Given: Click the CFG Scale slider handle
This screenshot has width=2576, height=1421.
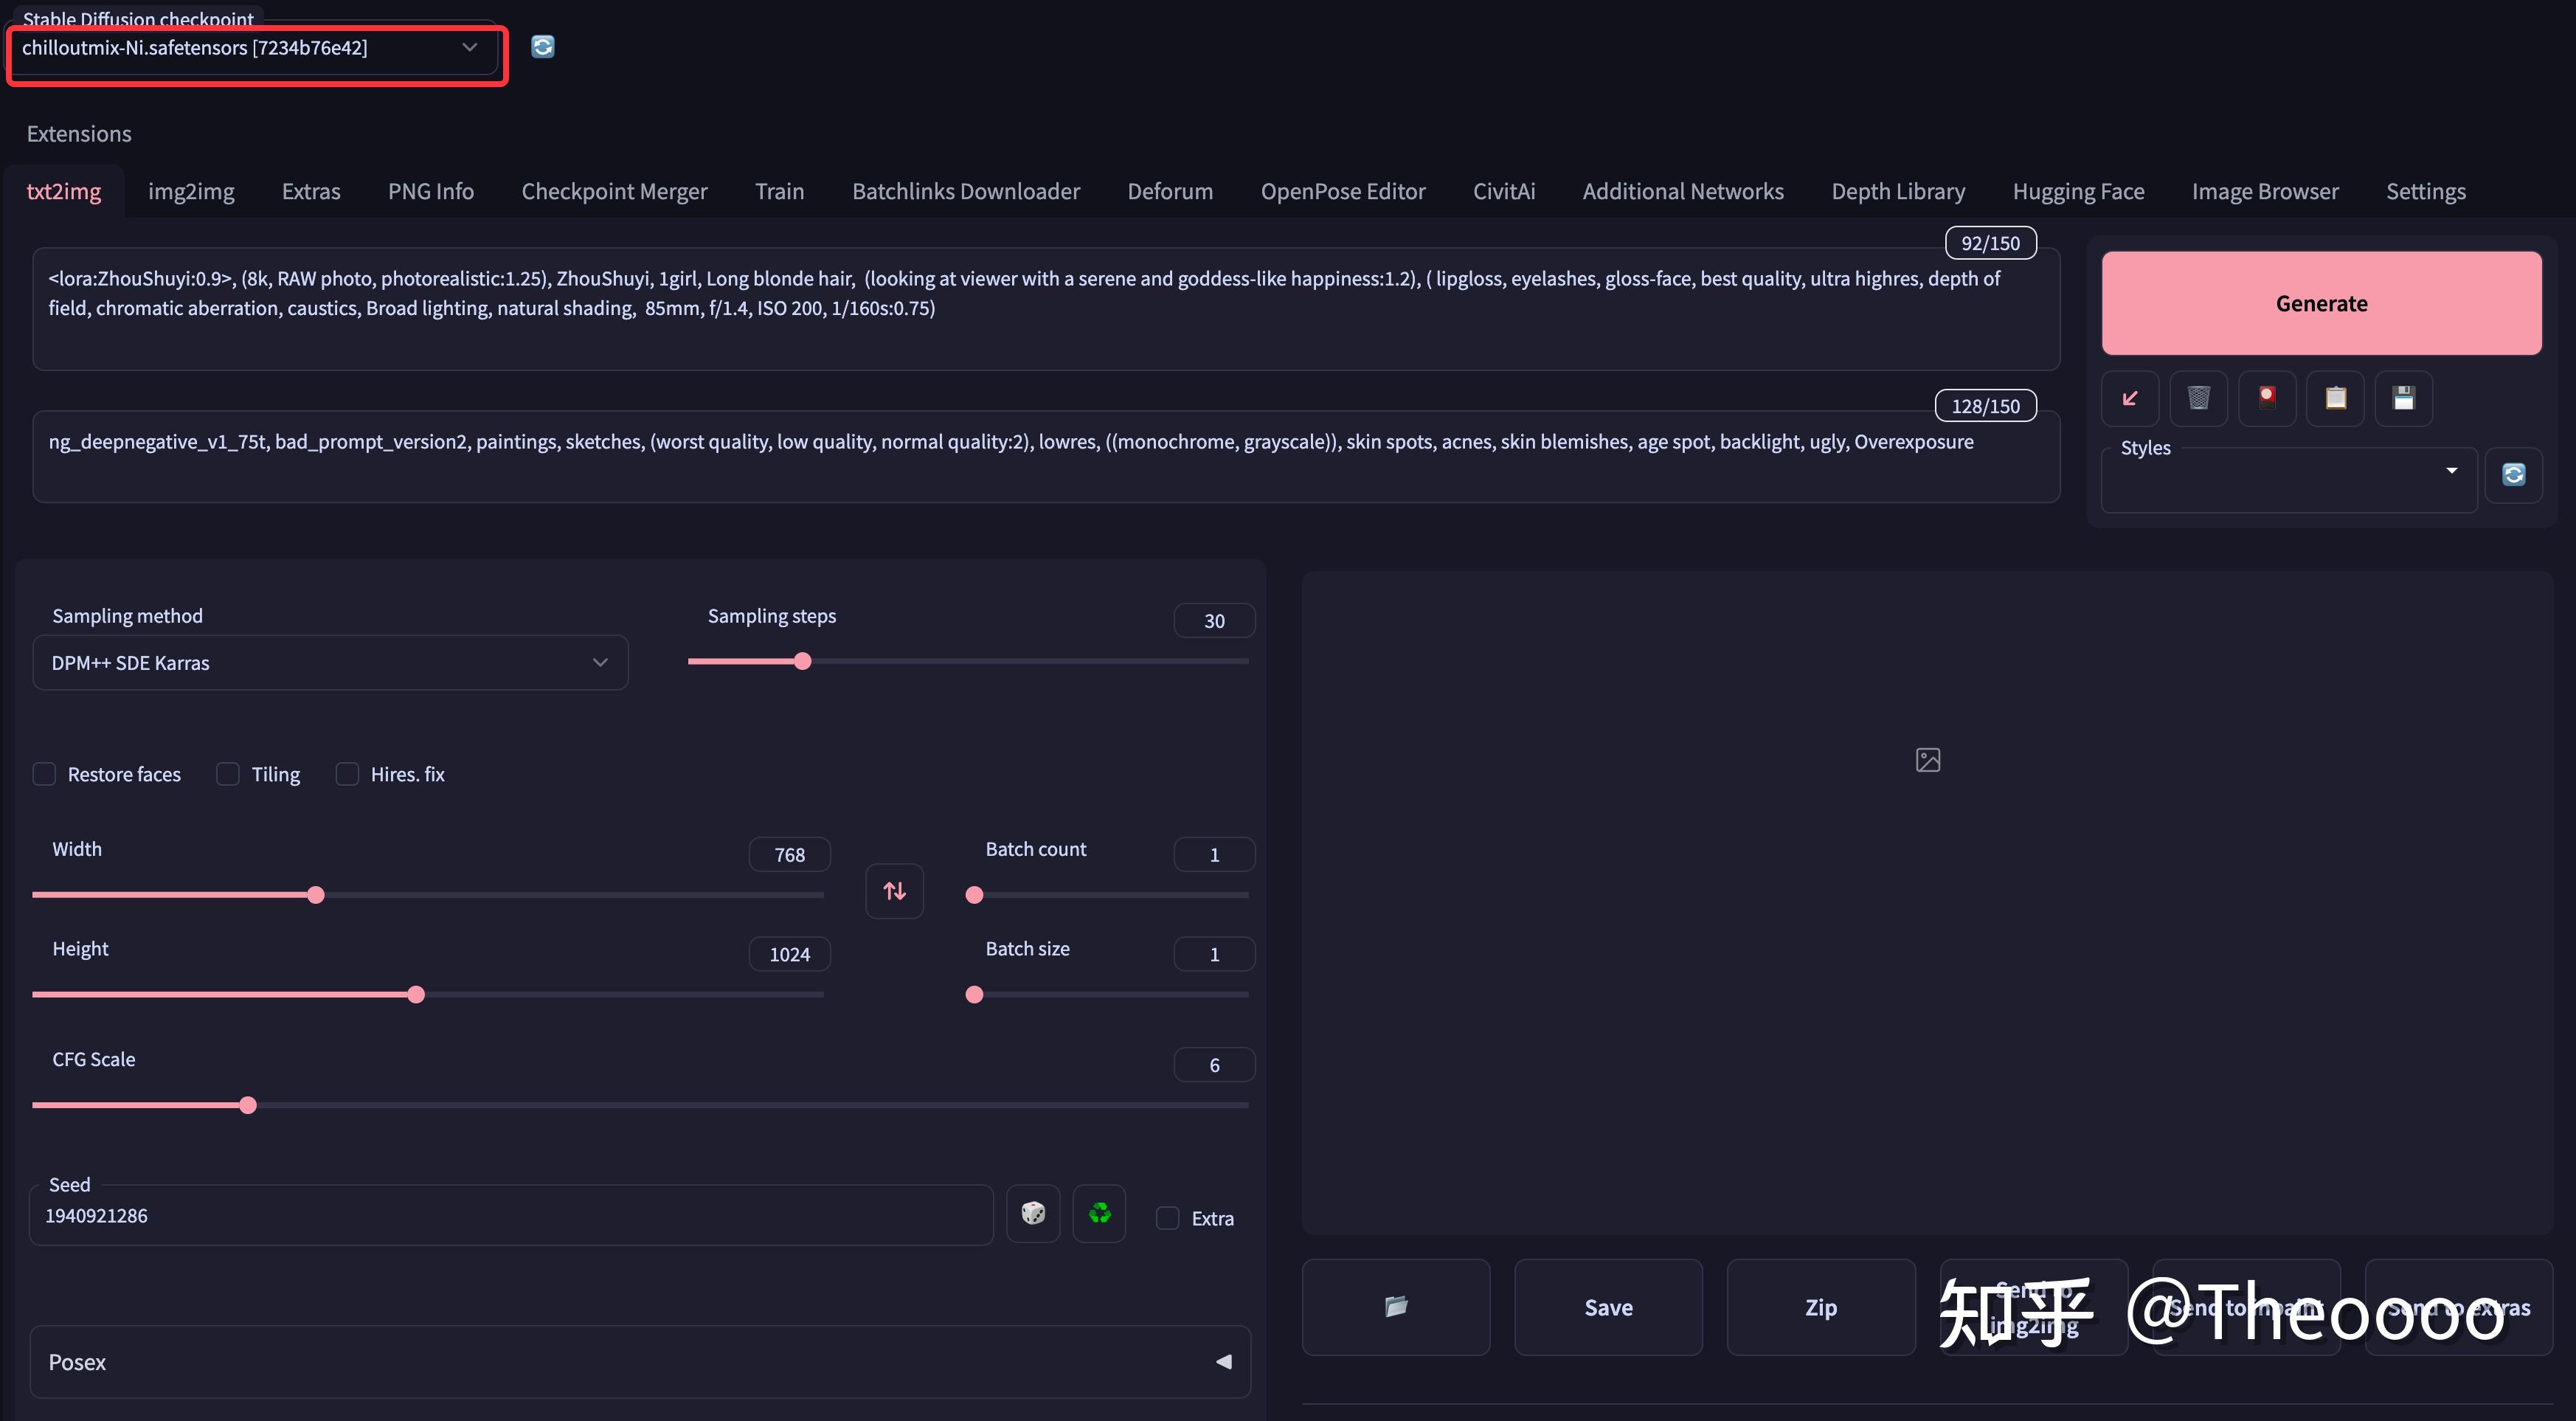Looking at the screenshot, I should coord(248,1105).
